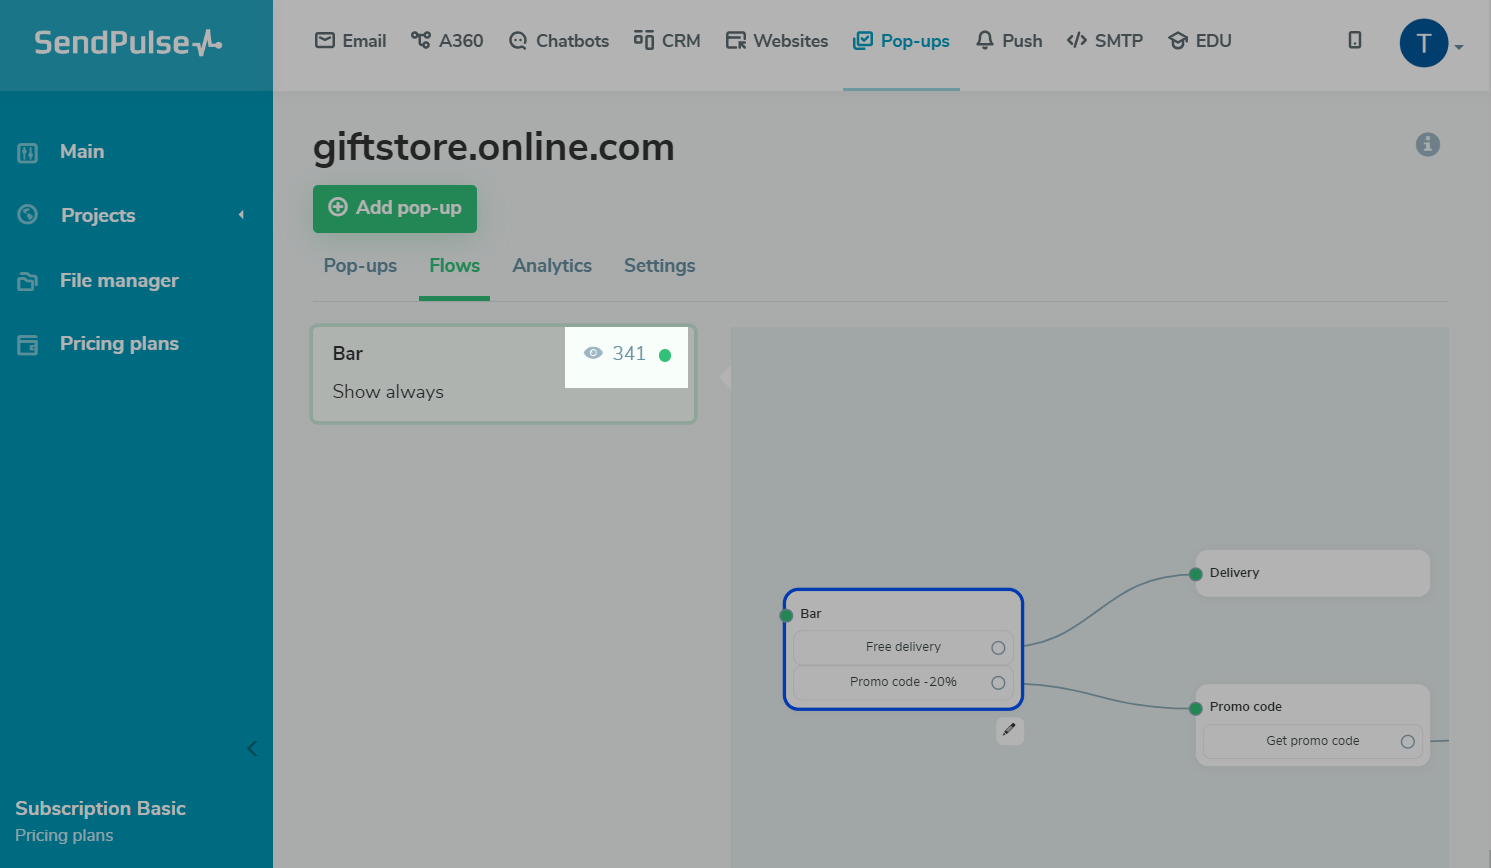Open the Pricing plans link under Subscription Basic
1491x868 pixels.
[x=64, y=836]
